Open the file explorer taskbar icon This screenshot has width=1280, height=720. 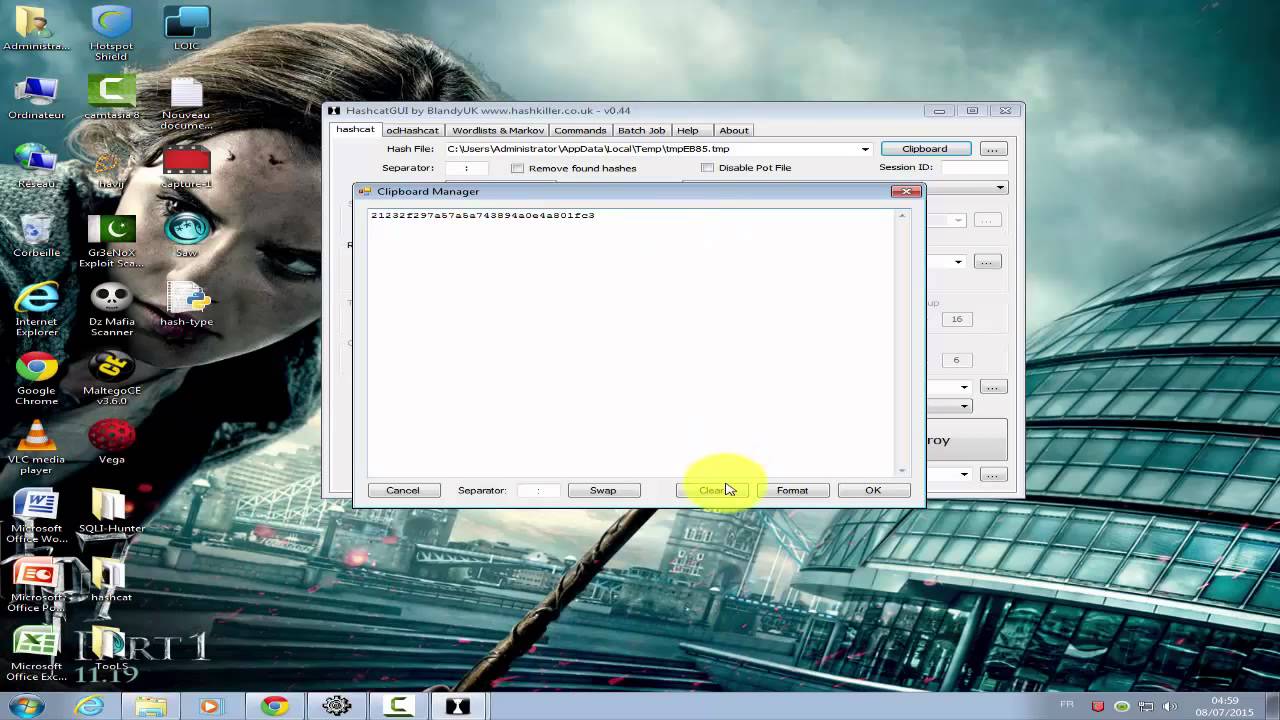click(x=151, y=705)
